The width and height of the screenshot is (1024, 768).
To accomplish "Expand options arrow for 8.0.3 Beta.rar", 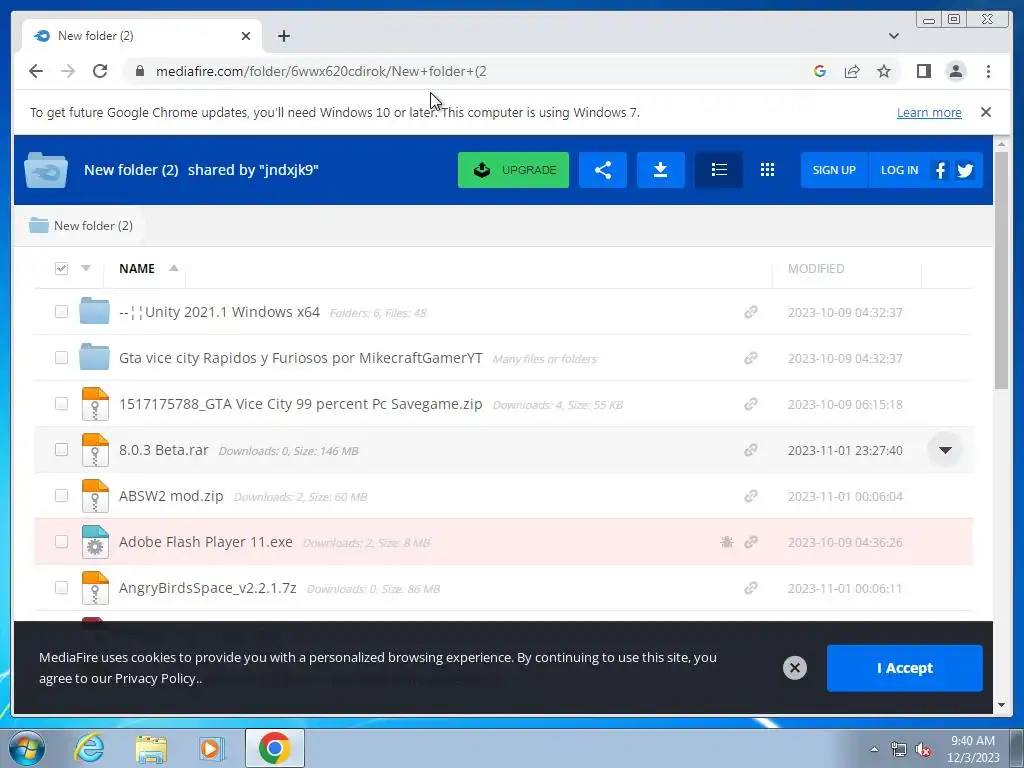I will (x=945, y=450).
